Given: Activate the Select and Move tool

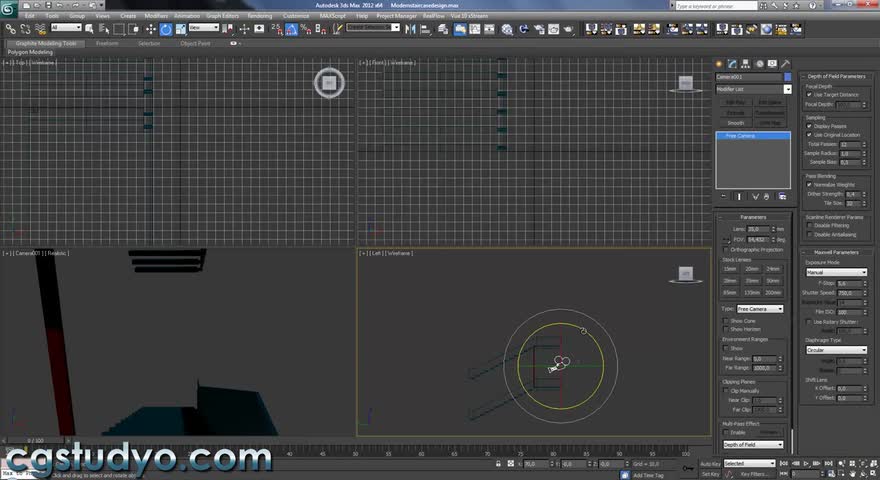Looking at the screenshot, I should [x=151, y=29].
